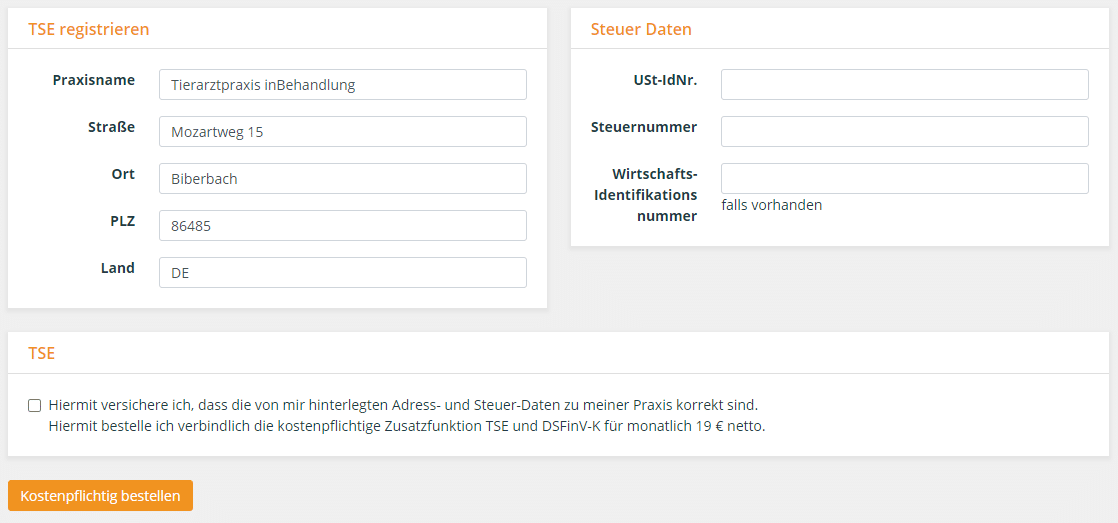Tick the address and tax data confirmation checkbox

[34, 405]
